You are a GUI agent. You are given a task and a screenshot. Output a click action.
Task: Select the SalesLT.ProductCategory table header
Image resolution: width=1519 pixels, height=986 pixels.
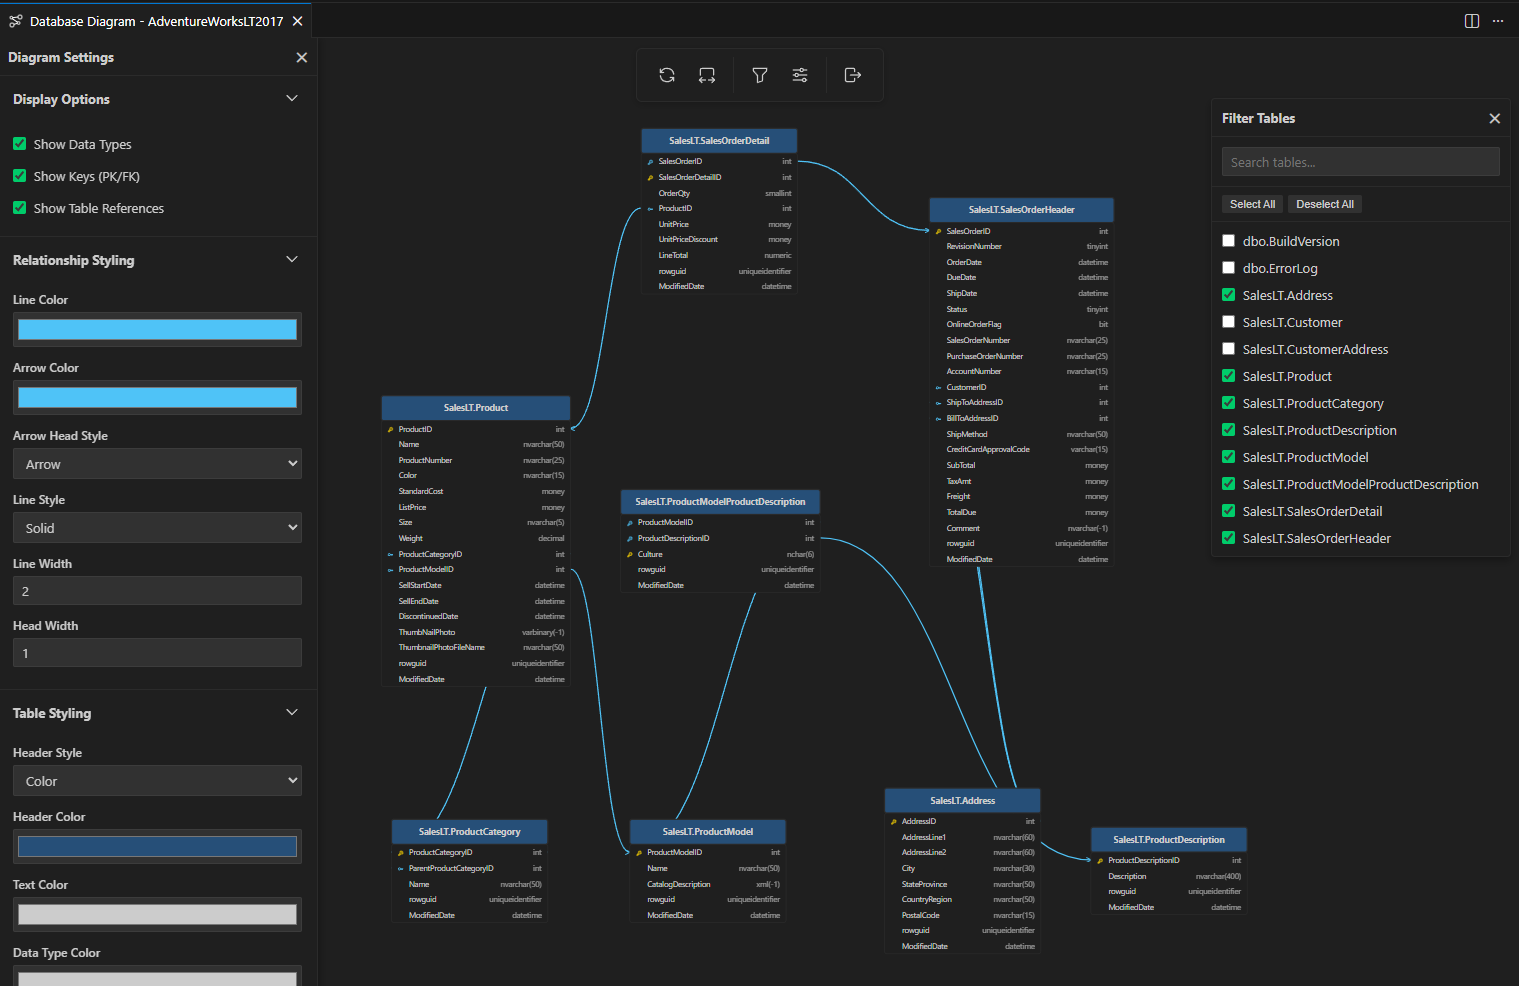coord(470,832)
